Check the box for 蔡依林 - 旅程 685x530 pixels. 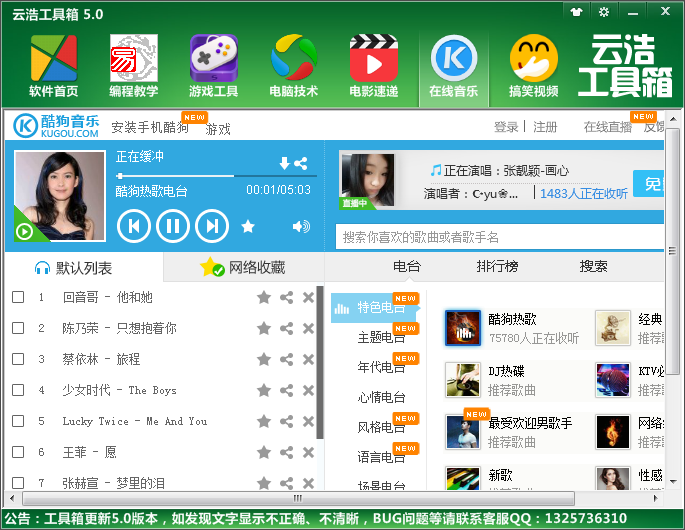(x=18, y=359)
